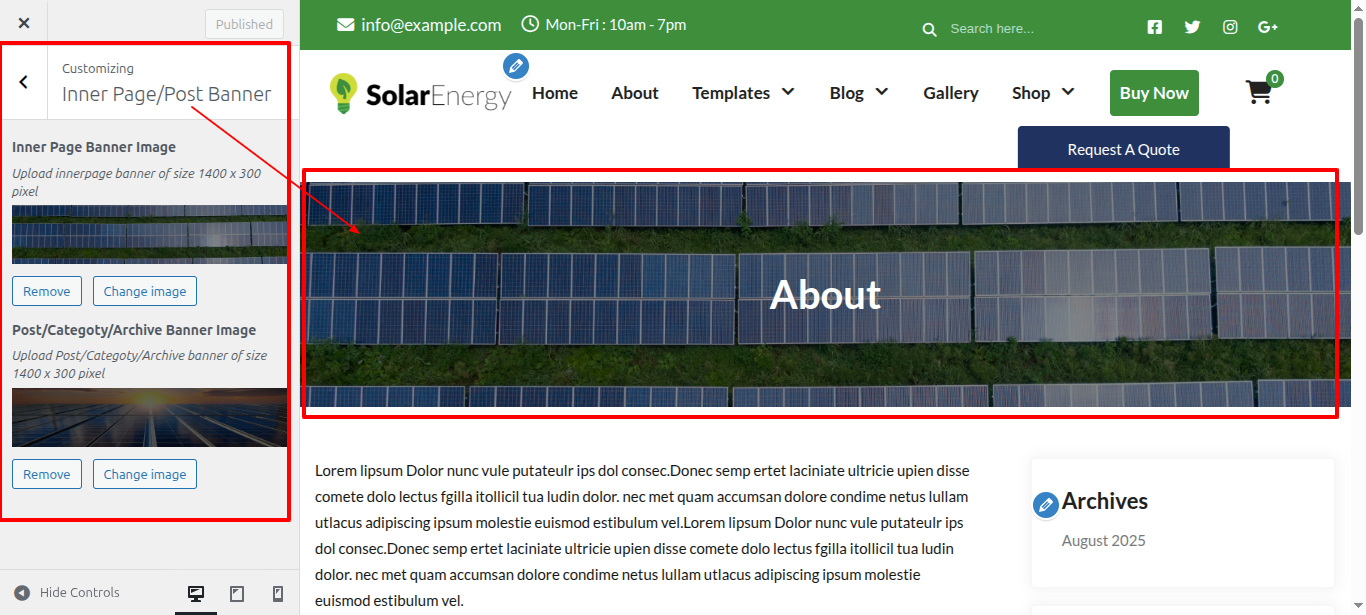Open the Instagram social icon
The width and height of the screenshot is (1366, 615).
[x=1230, y=27]
